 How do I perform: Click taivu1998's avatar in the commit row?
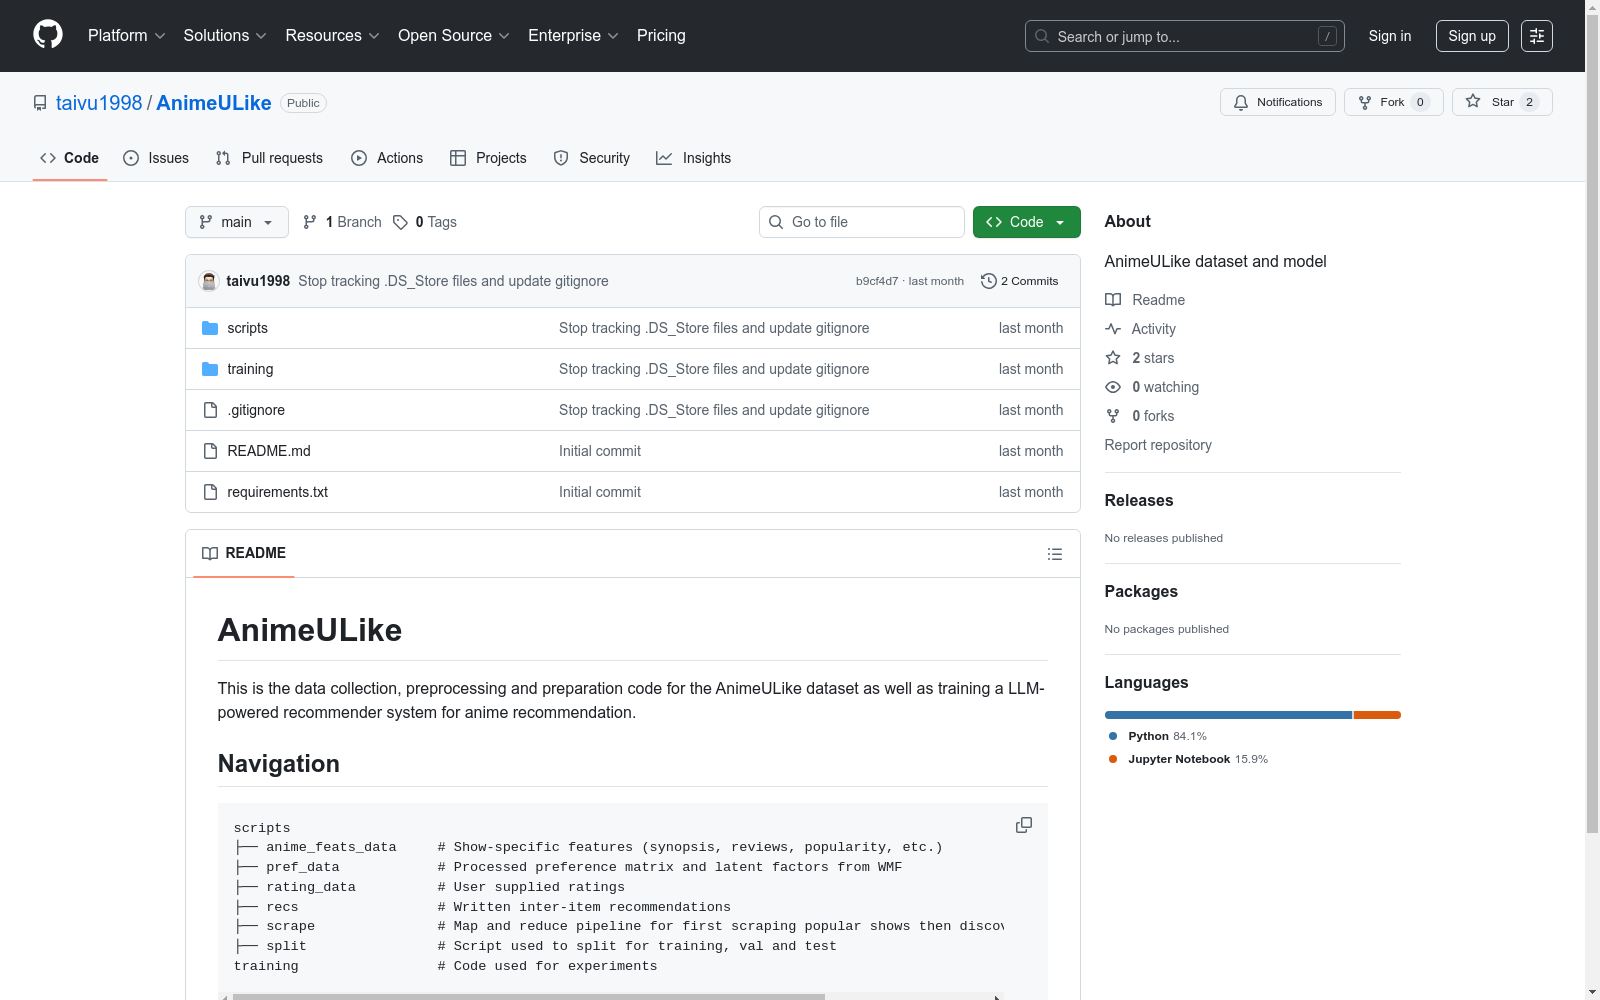pyautogui.click(x=209, y=281)
